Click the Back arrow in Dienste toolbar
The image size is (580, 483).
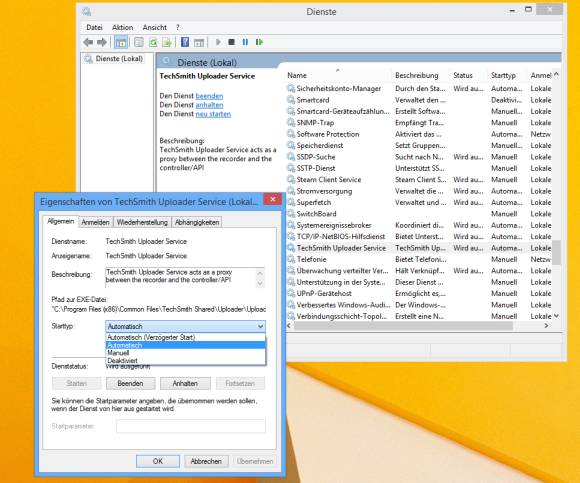(88, 42)
